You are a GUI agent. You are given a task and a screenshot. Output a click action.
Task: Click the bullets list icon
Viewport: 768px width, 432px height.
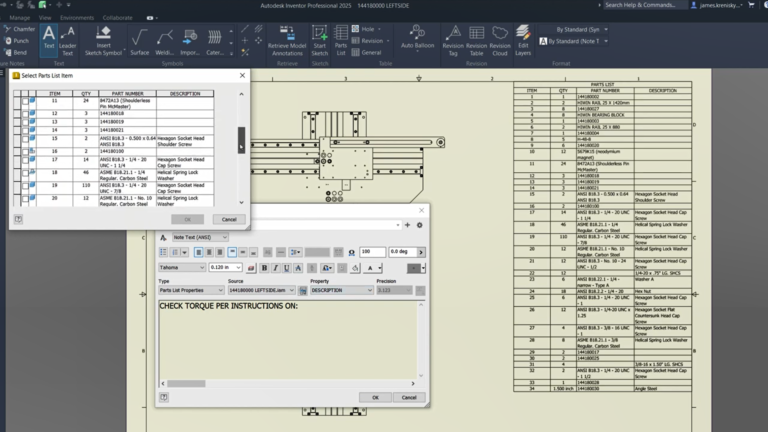(163, 252)
